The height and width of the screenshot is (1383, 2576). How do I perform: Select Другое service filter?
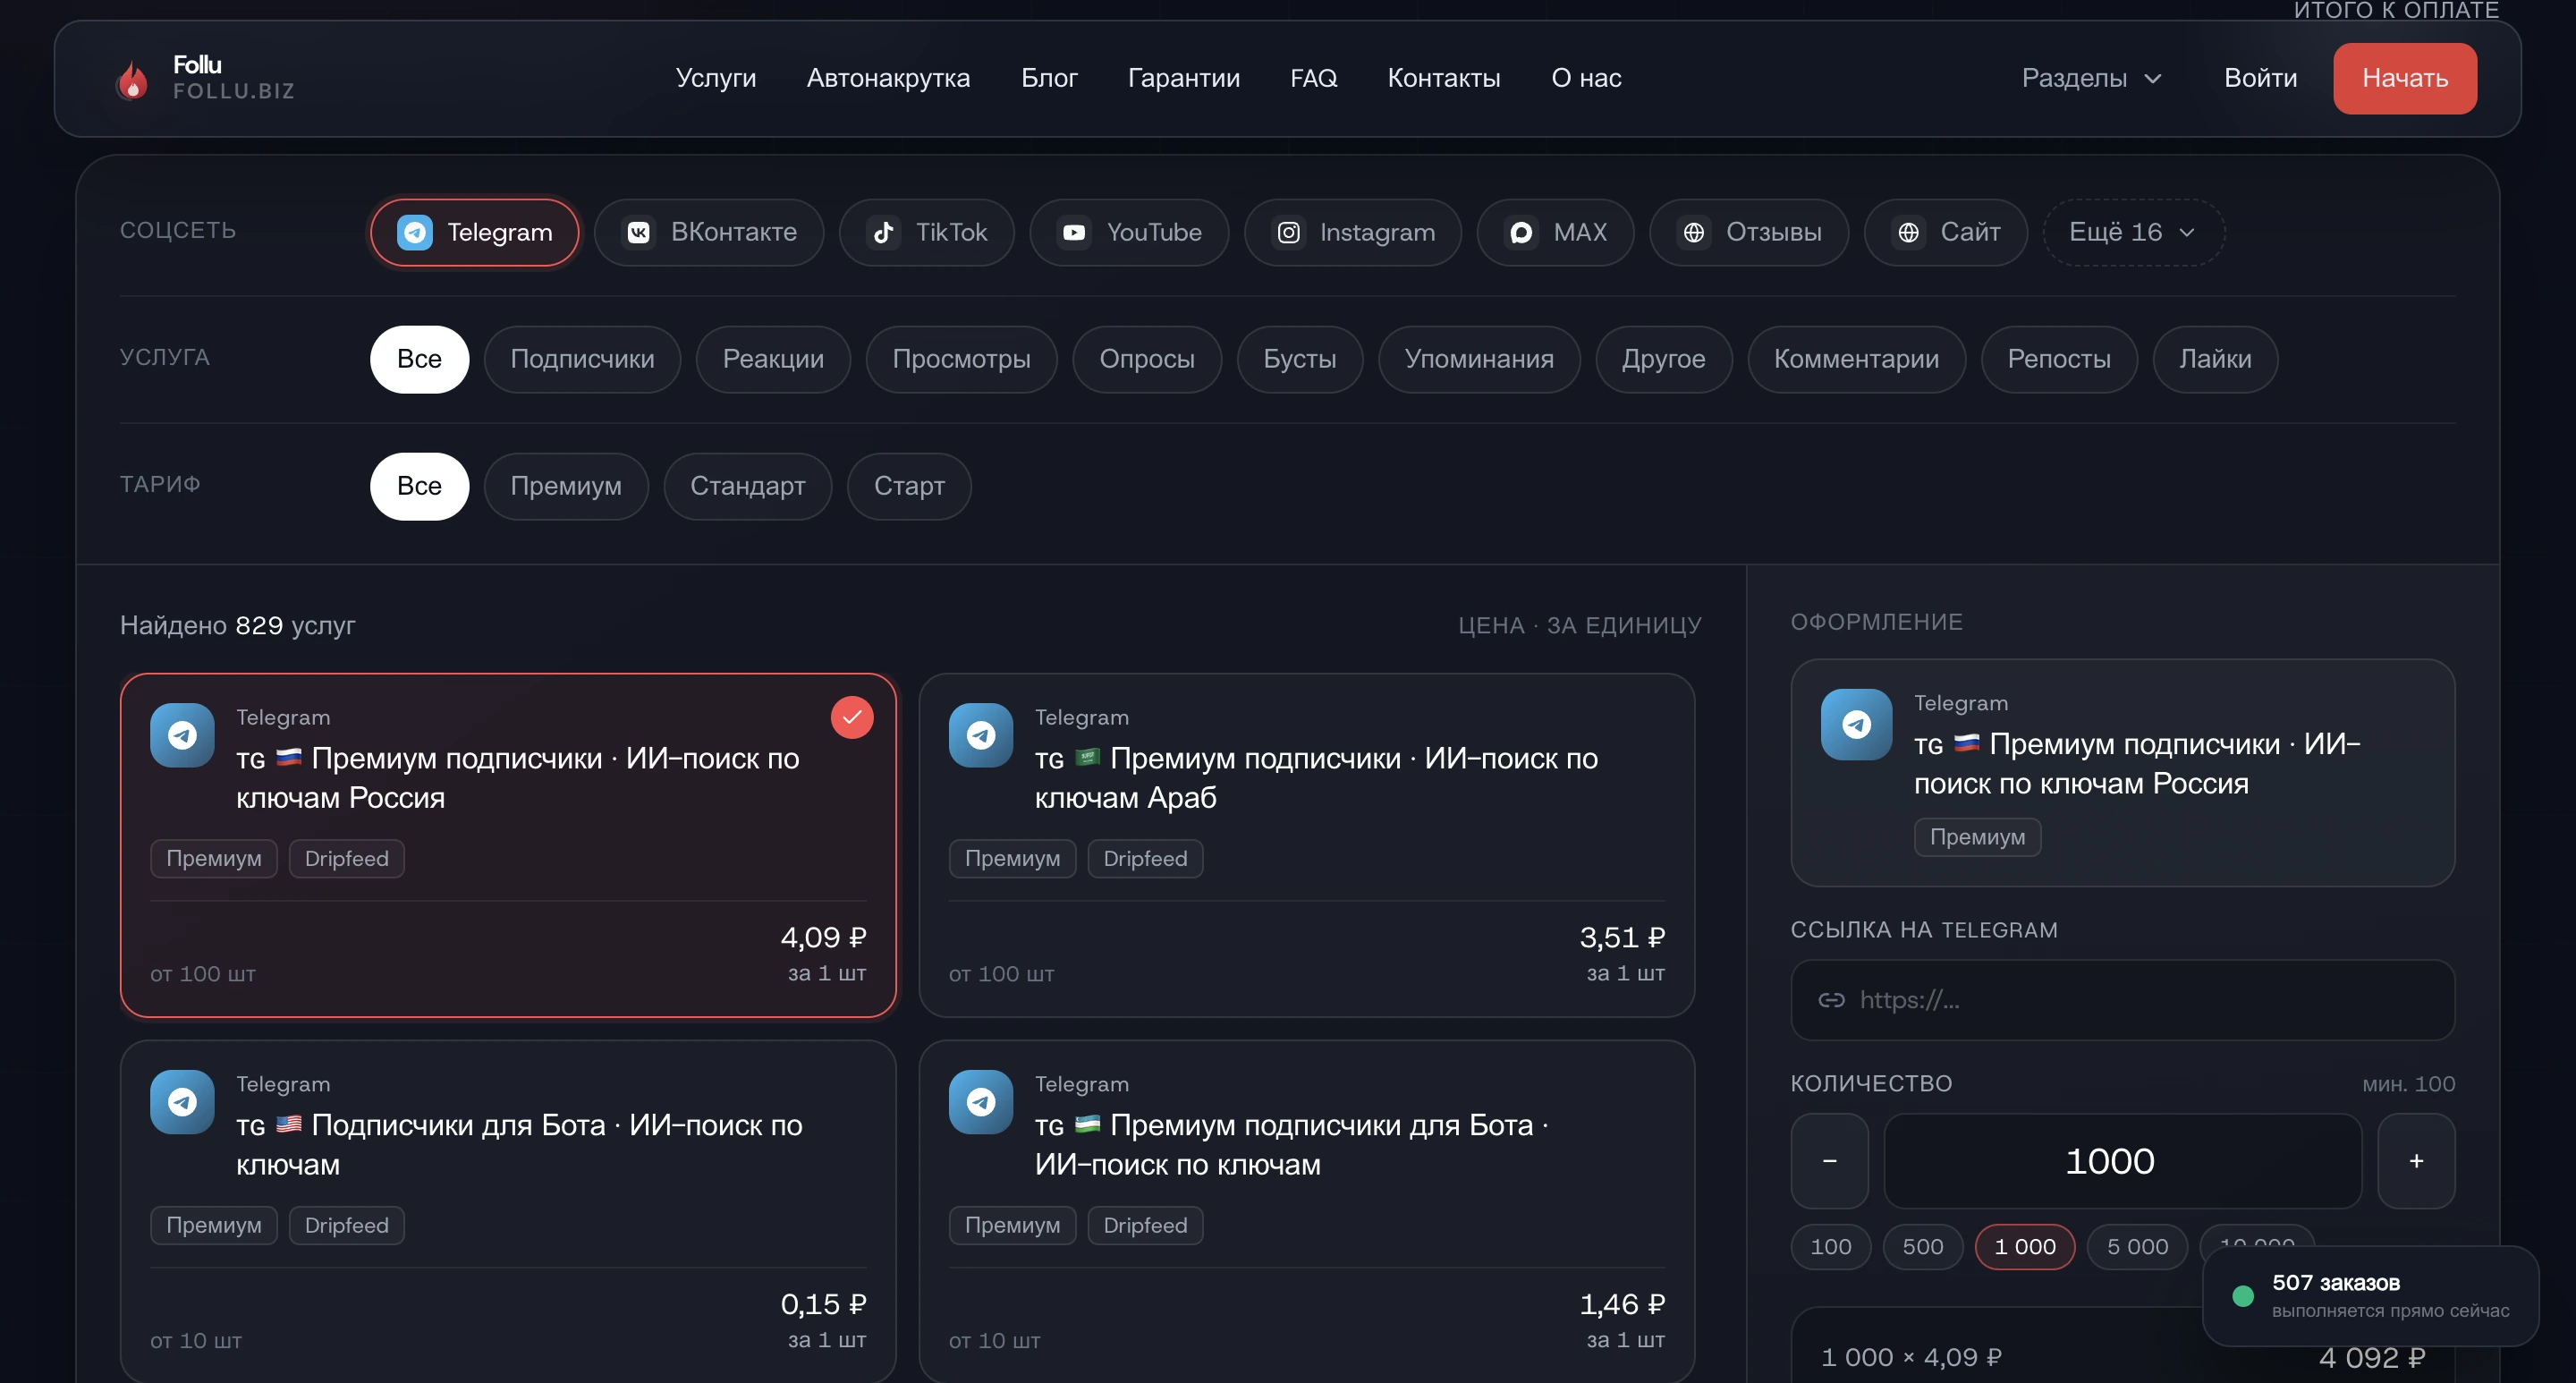tap(1663, 359)
